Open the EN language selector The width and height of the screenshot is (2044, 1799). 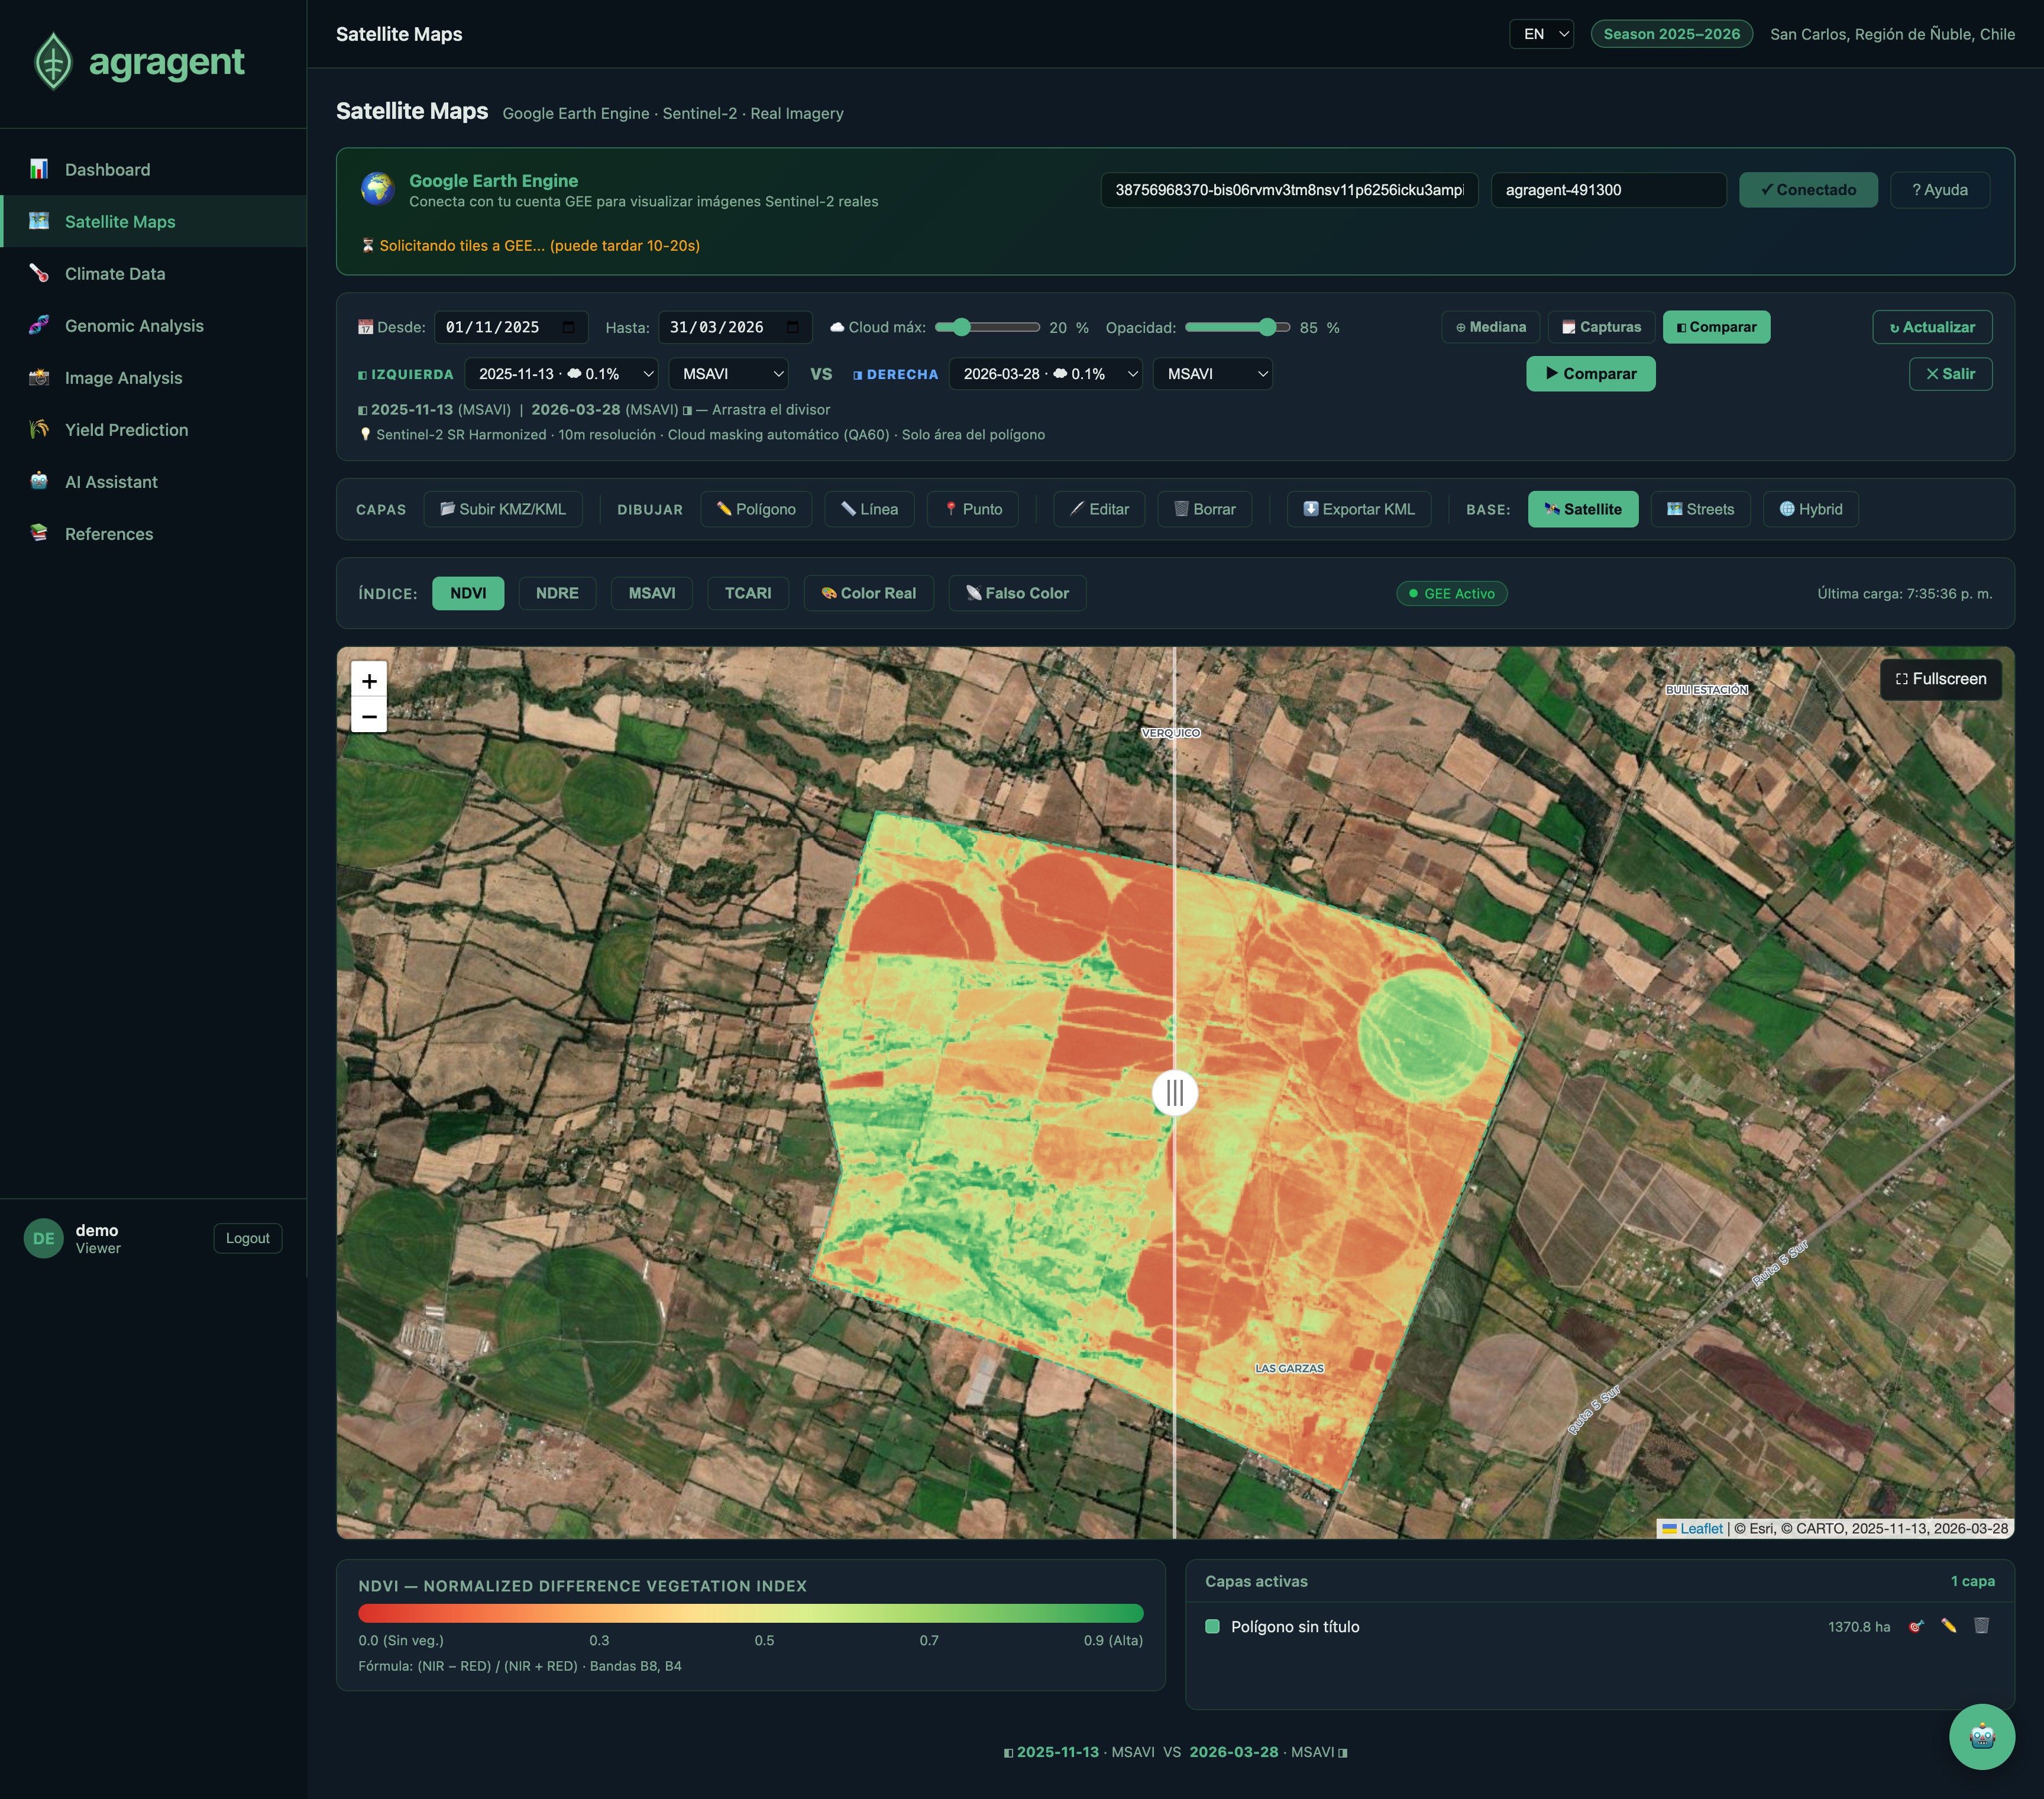point(1540,33)
